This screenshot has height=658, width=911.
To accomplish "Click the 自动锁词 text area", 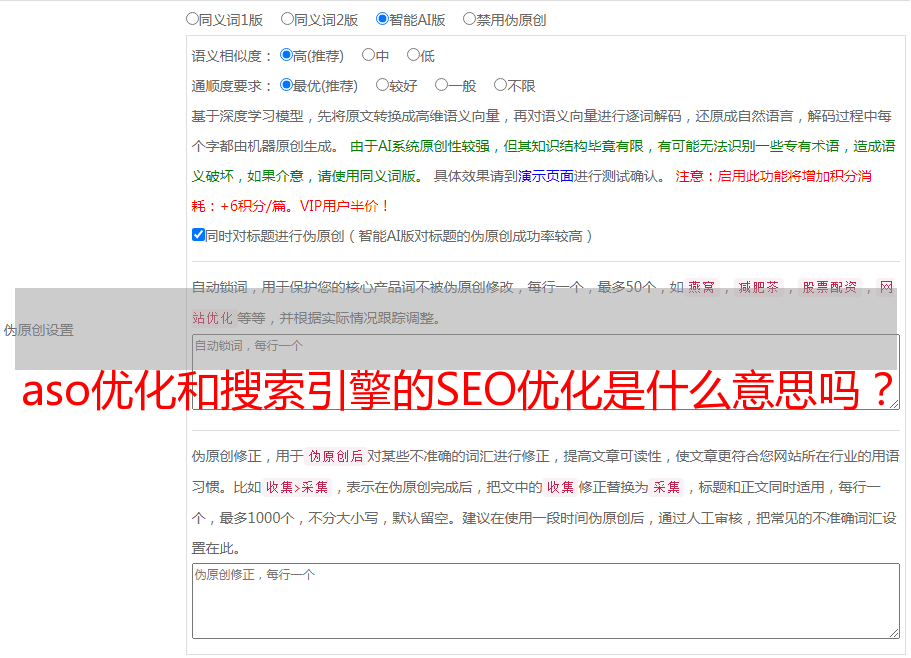I will point(546,372).
